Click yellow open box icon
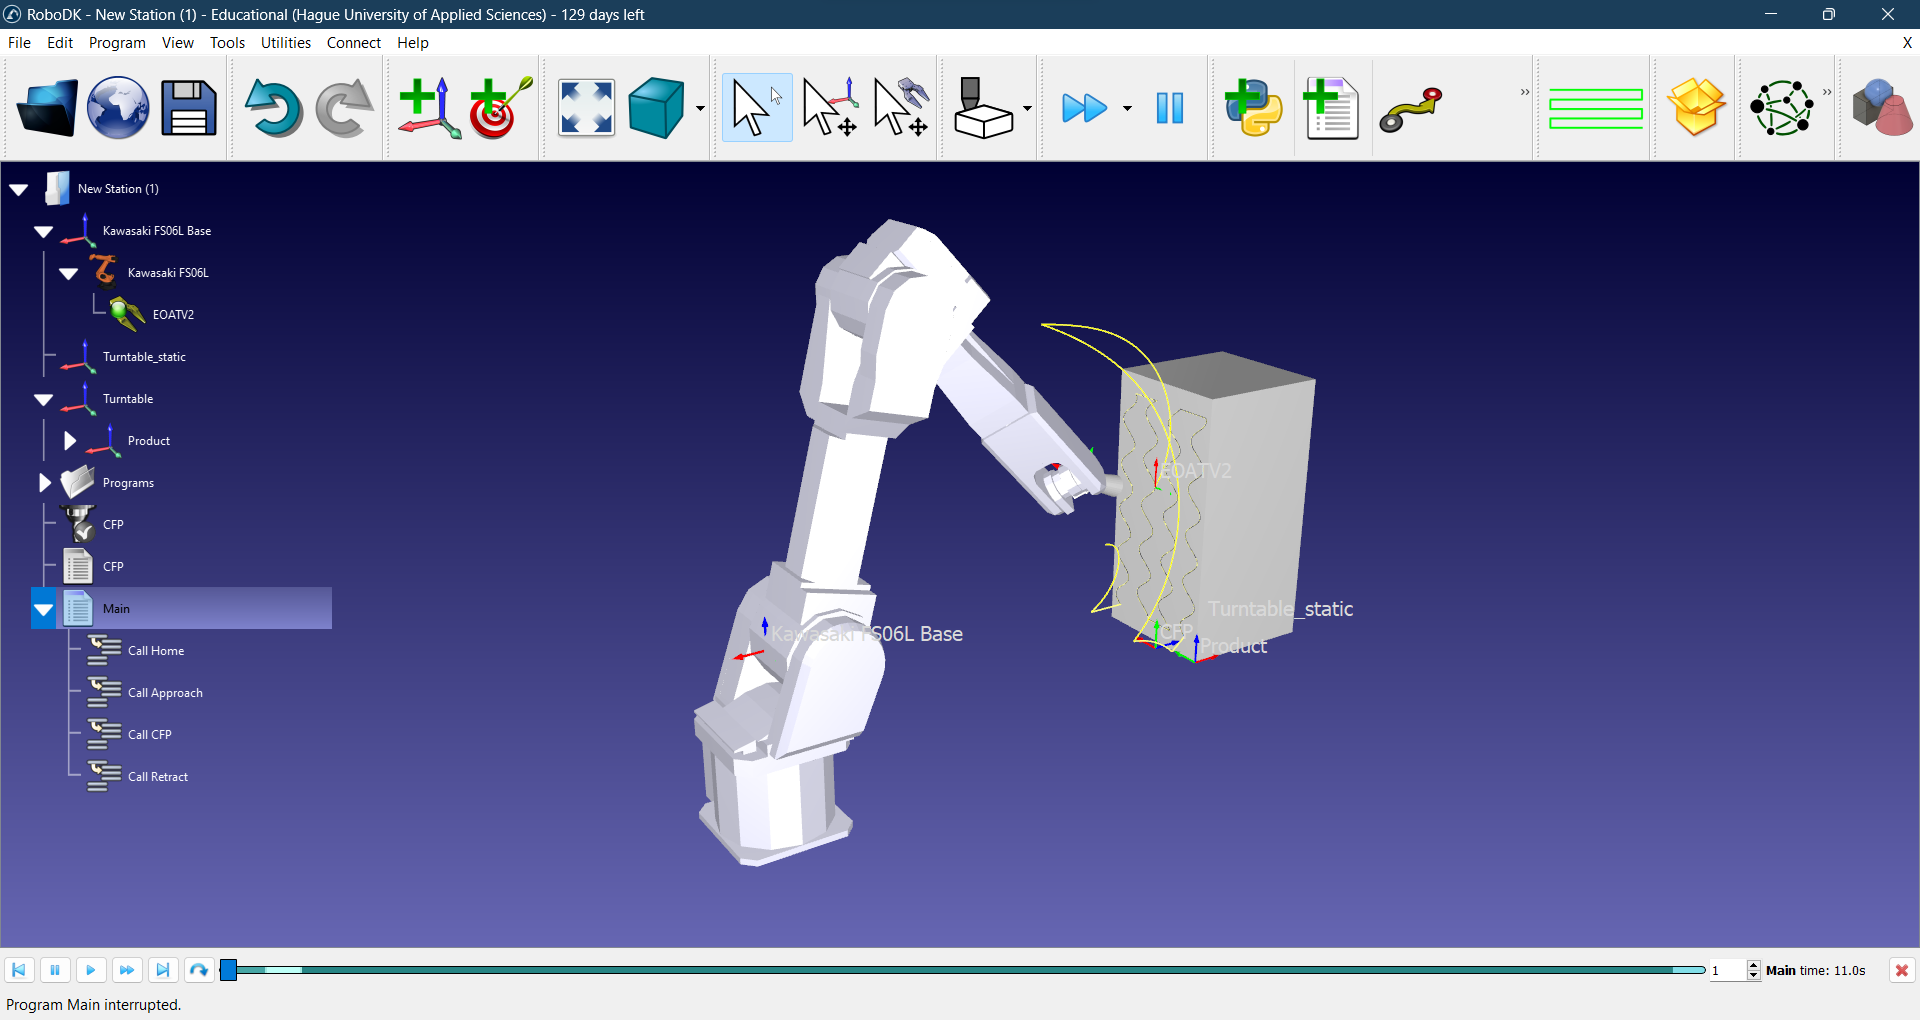Viewport: 1920px width, 1020px height. click(1697, 108)
